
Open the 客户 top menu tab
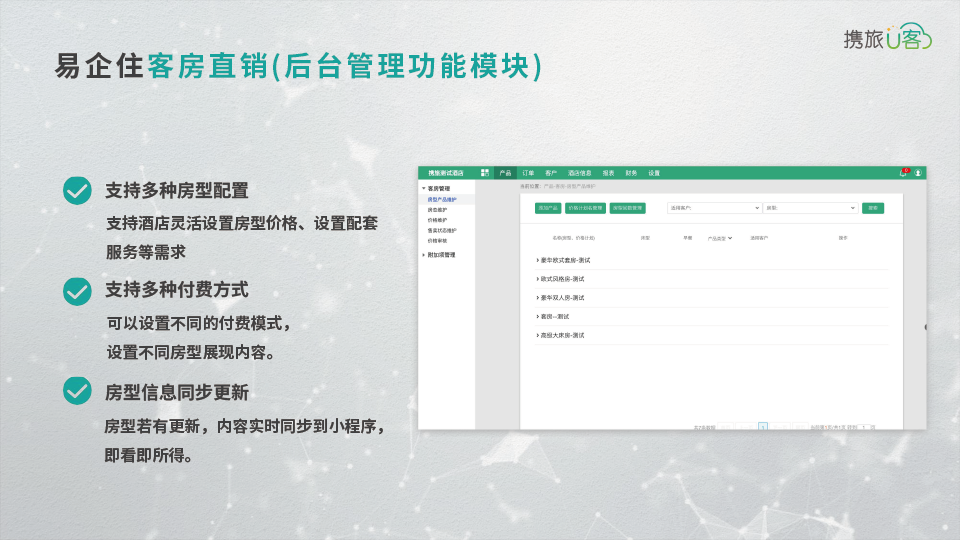click(x=551, y=173)
